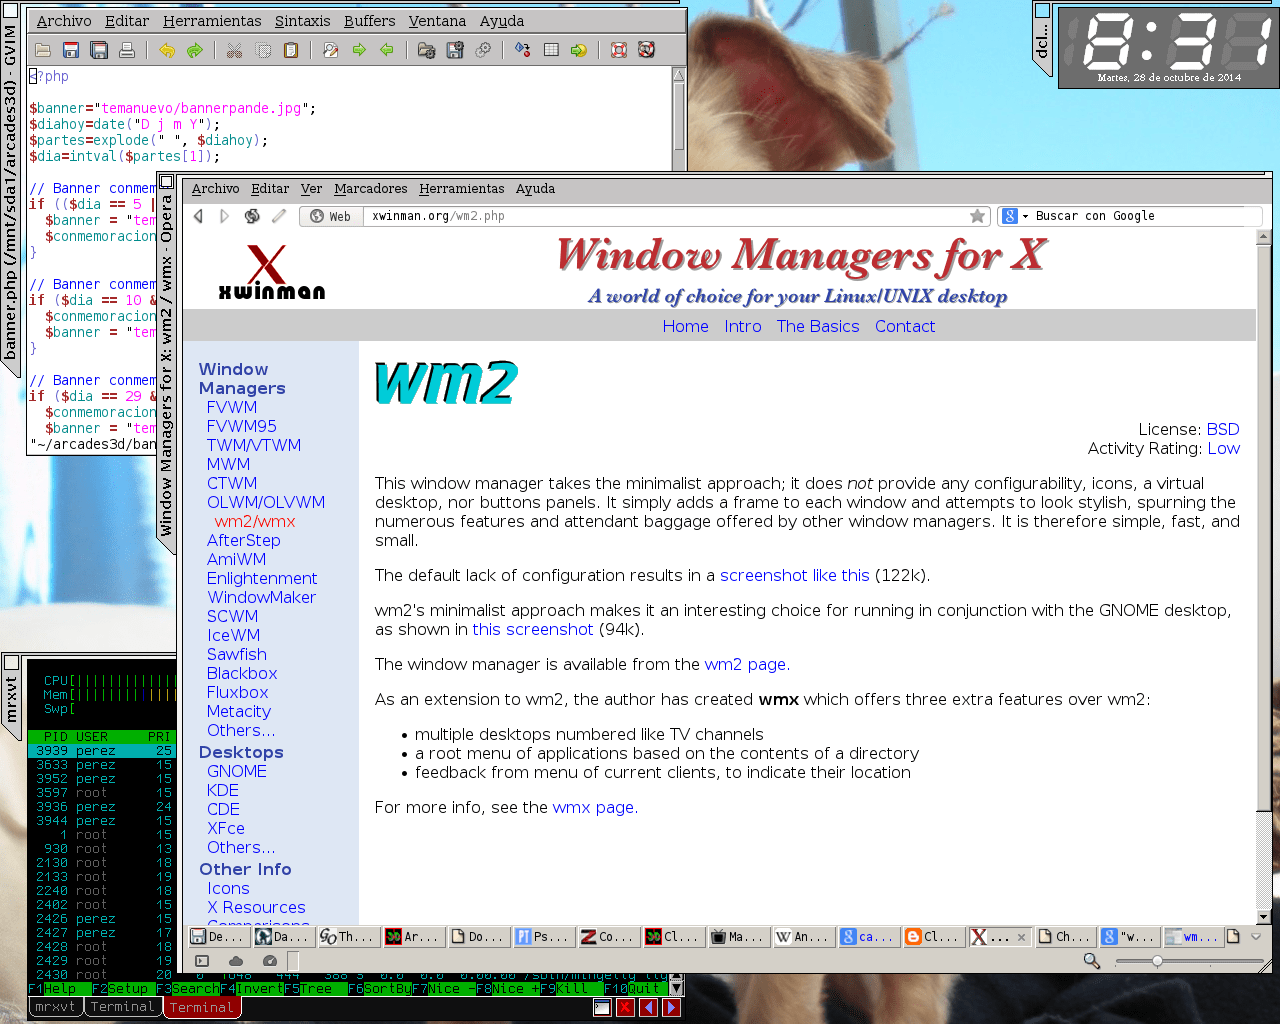Open the 'screenshot like this' link
Screen dimensions: 1280x1024
pos(795,575)
